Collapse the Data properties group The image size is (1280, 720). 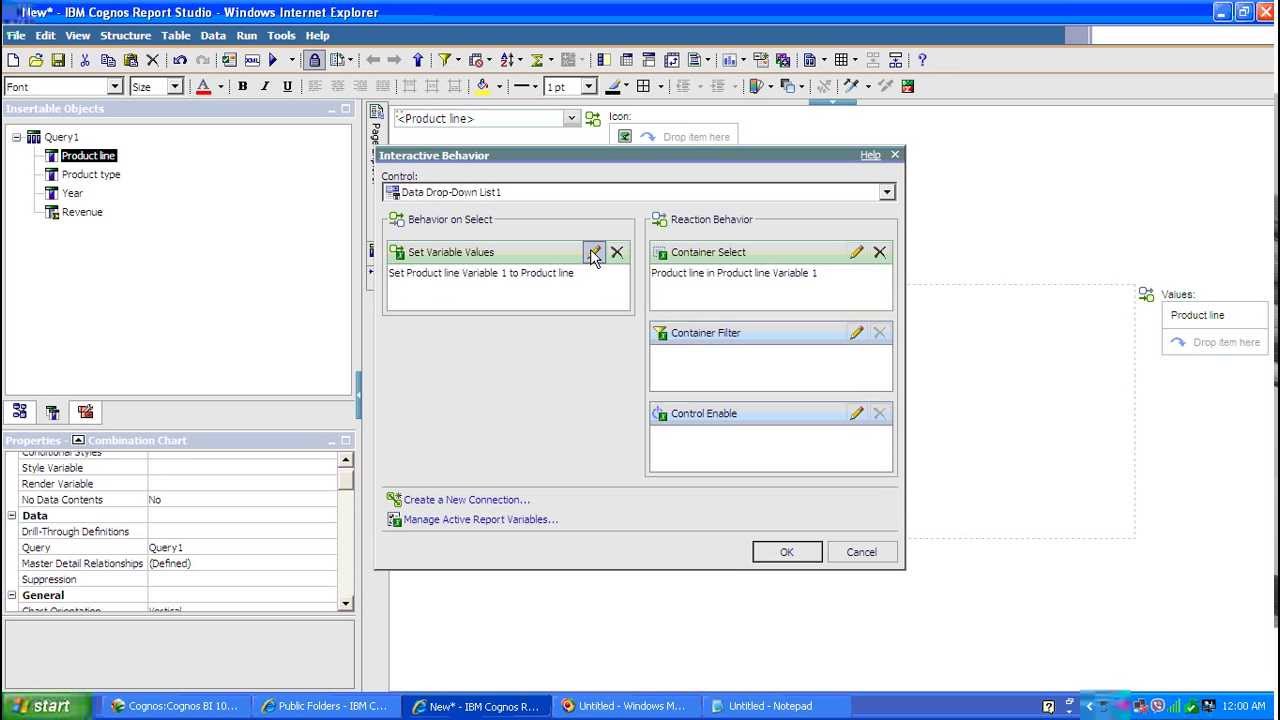[13, 515]
